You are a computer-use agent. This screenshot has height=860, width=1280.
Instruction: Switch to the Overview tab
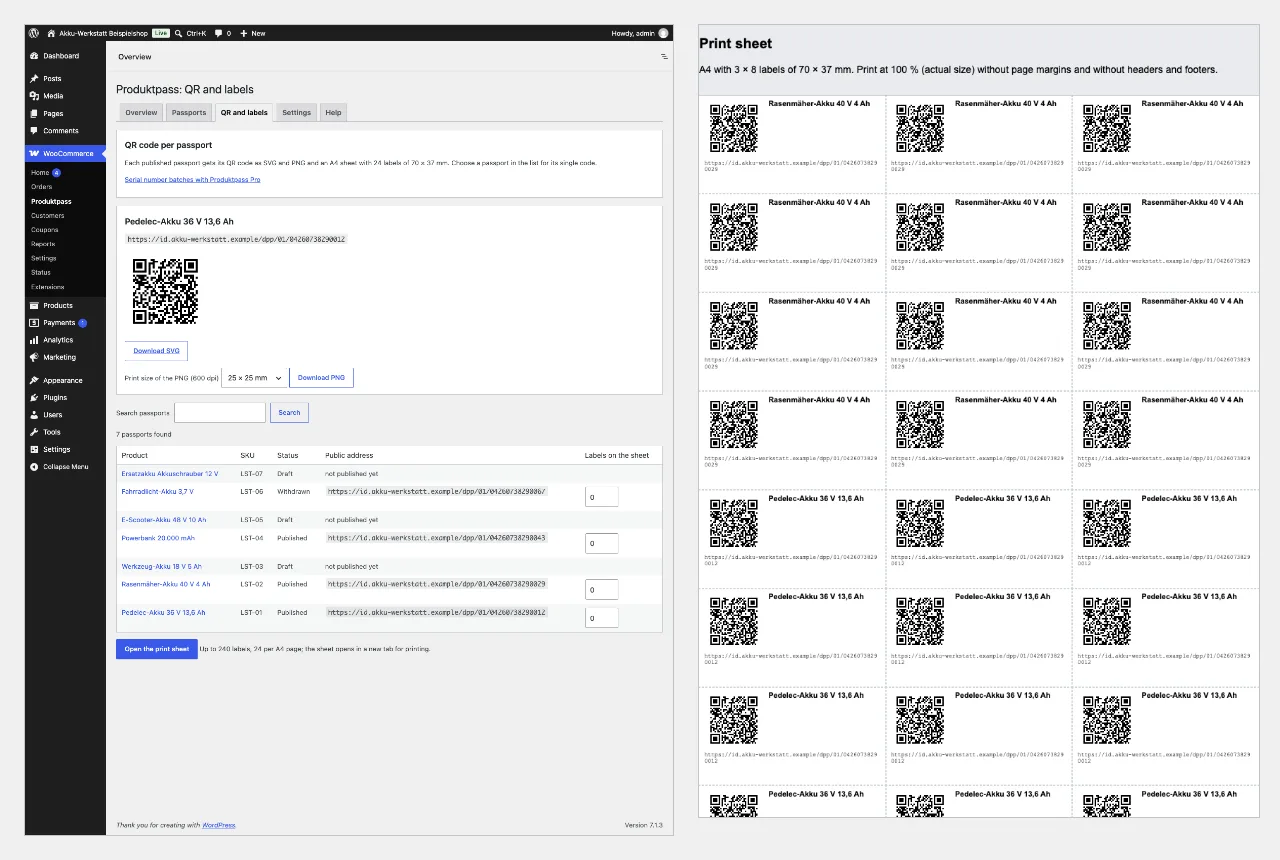pyautogui.click(x=141, y=112)
